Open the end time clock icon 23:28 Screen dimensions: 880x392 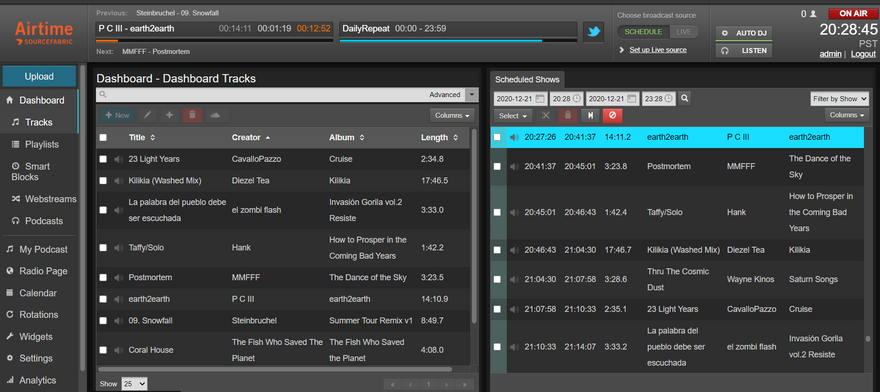pos(668,99)
